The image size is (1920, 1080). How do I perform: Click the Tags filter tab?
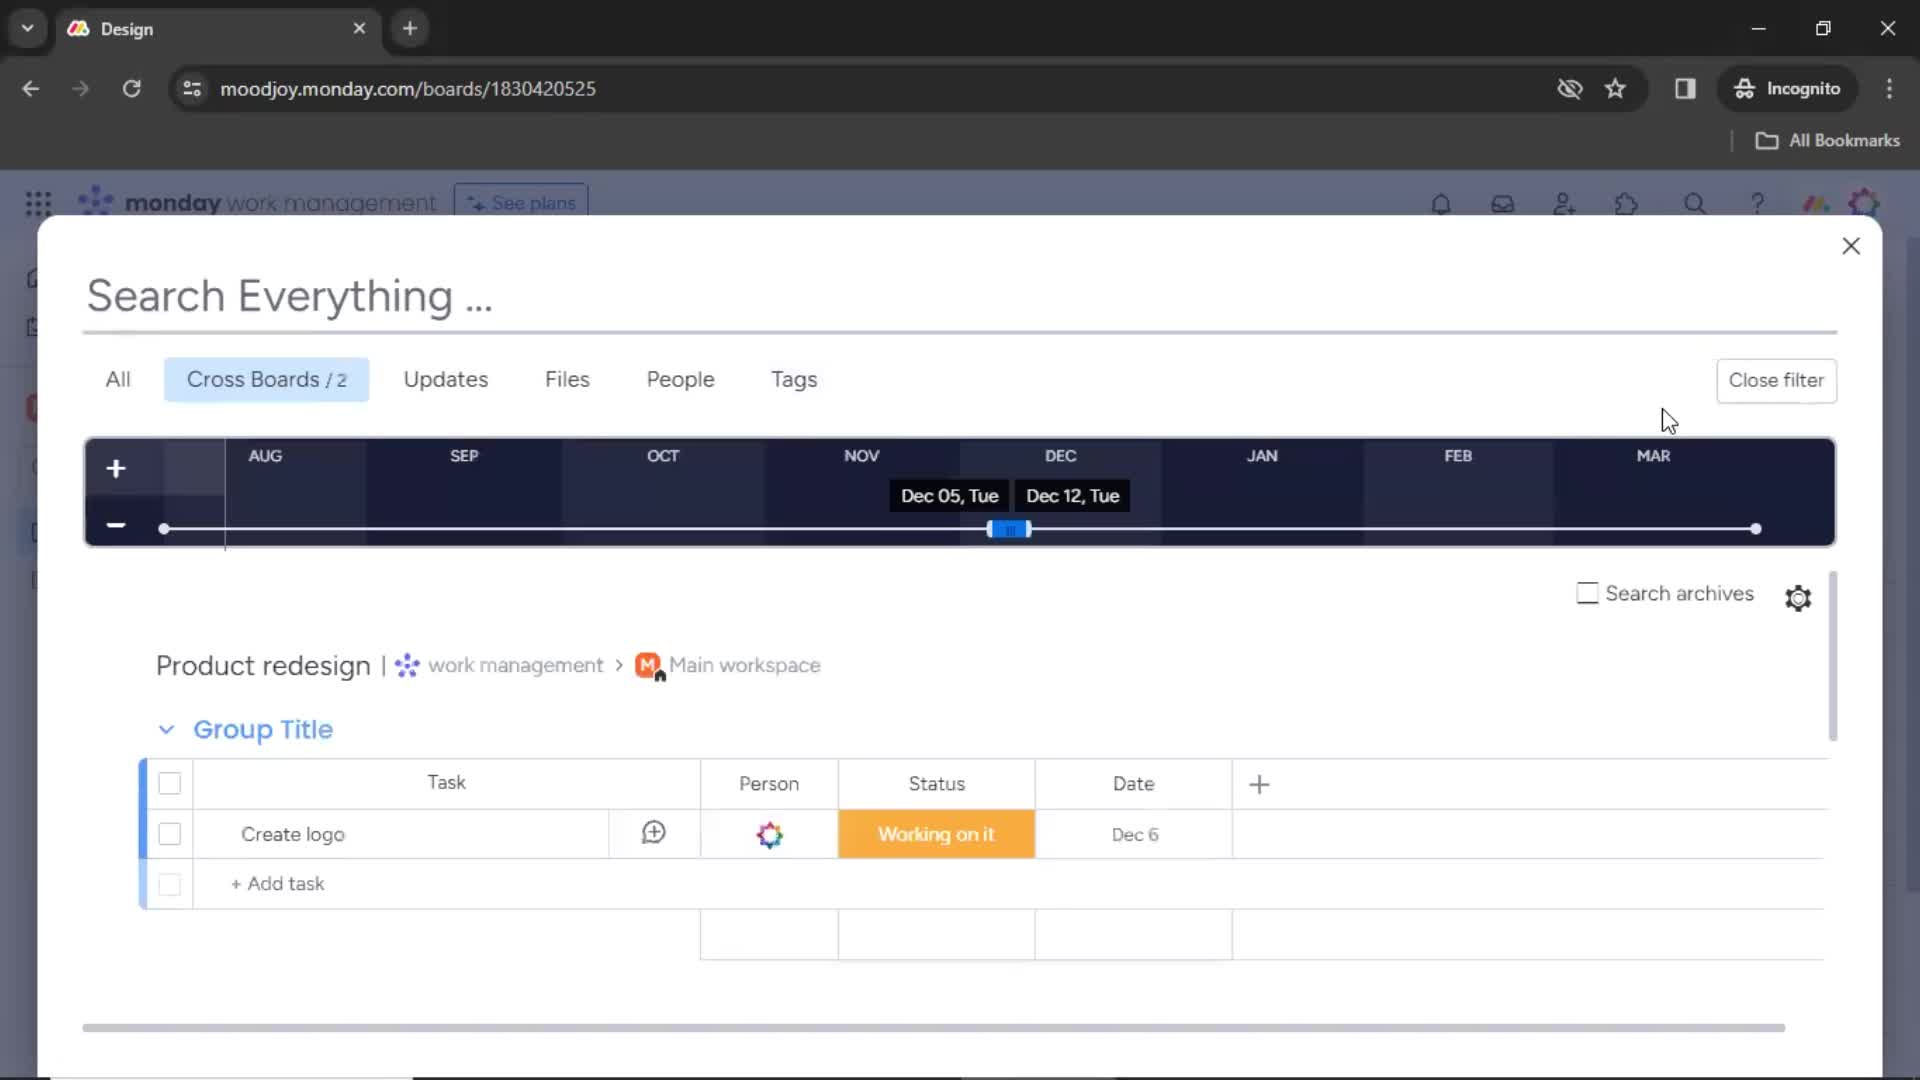793,380
